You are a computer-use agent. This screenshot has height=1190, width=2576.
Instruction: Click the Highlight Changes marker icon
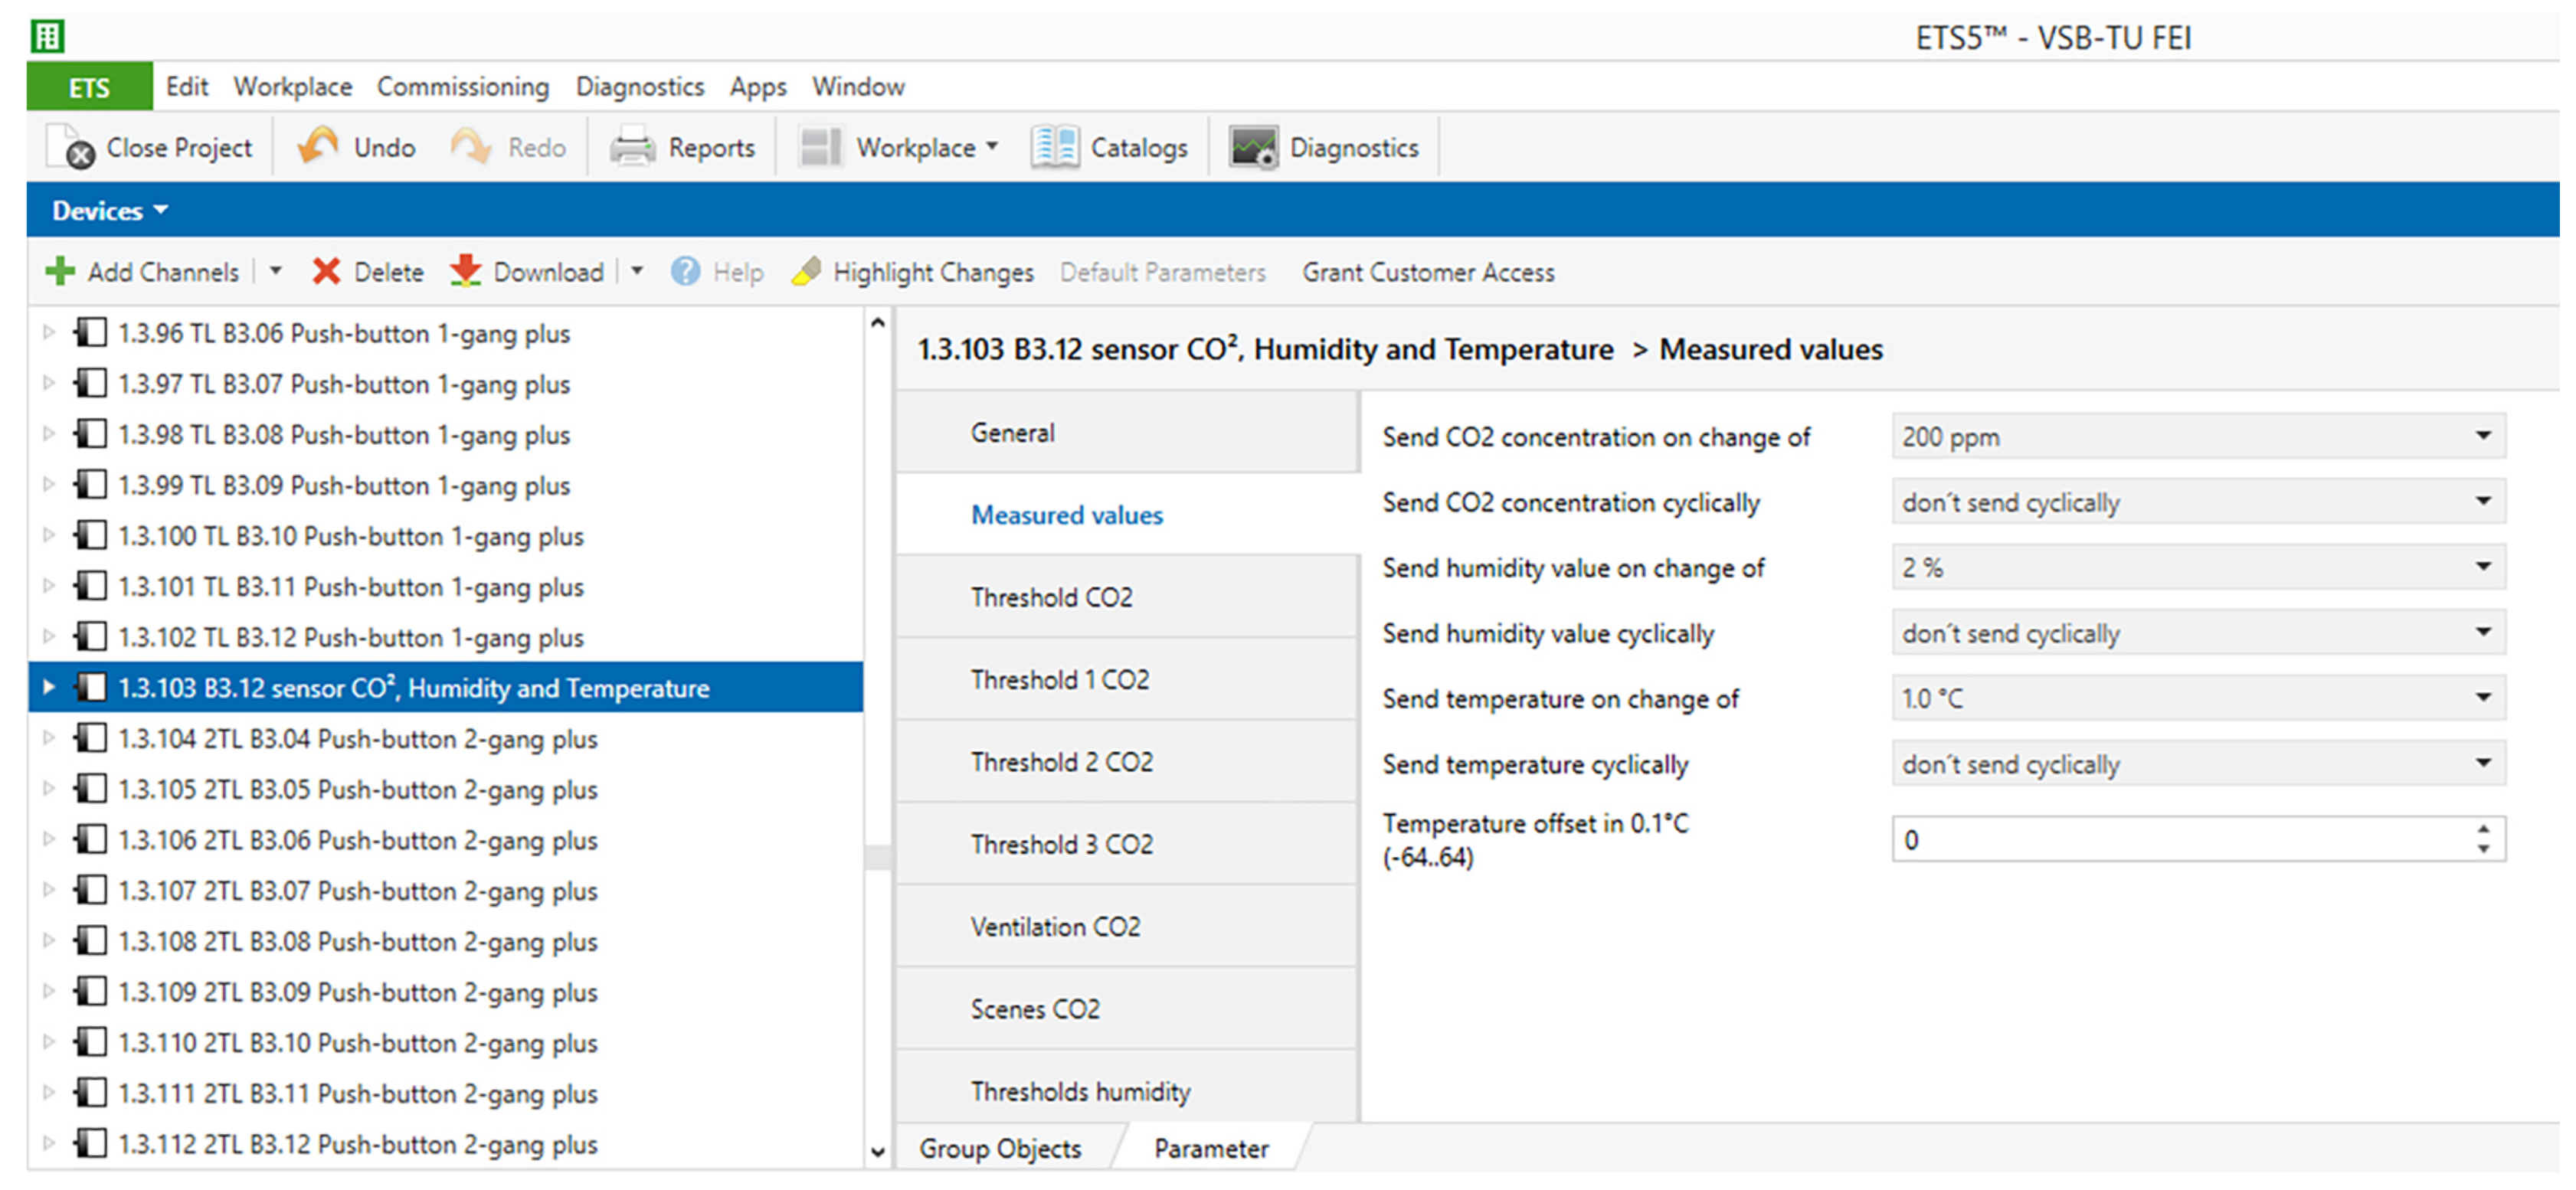(x=807, y=272)
